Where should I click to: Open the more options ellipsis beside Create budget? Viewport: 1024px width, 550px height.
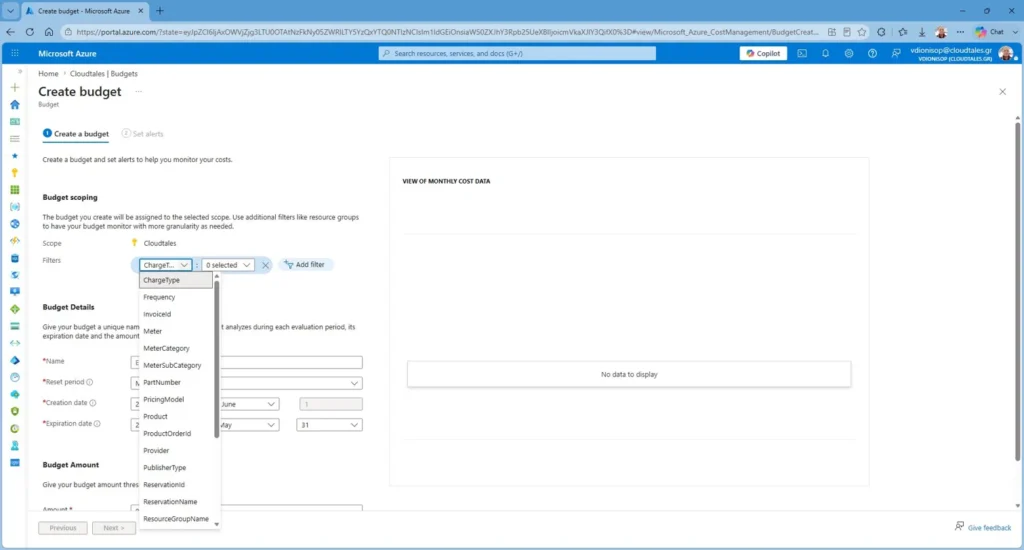pyautogui.click(x=138, y=91)
